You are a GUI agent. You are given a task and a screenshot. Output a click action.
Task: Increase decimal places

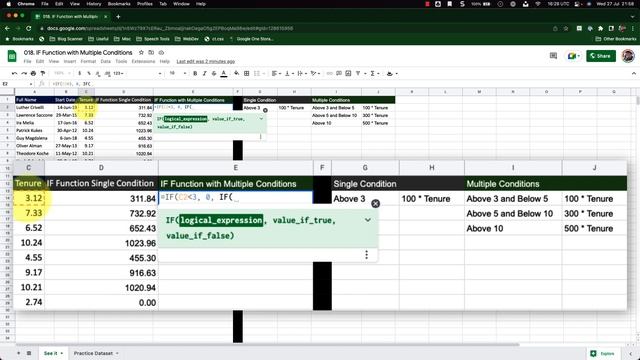click(x=107, y=73)
